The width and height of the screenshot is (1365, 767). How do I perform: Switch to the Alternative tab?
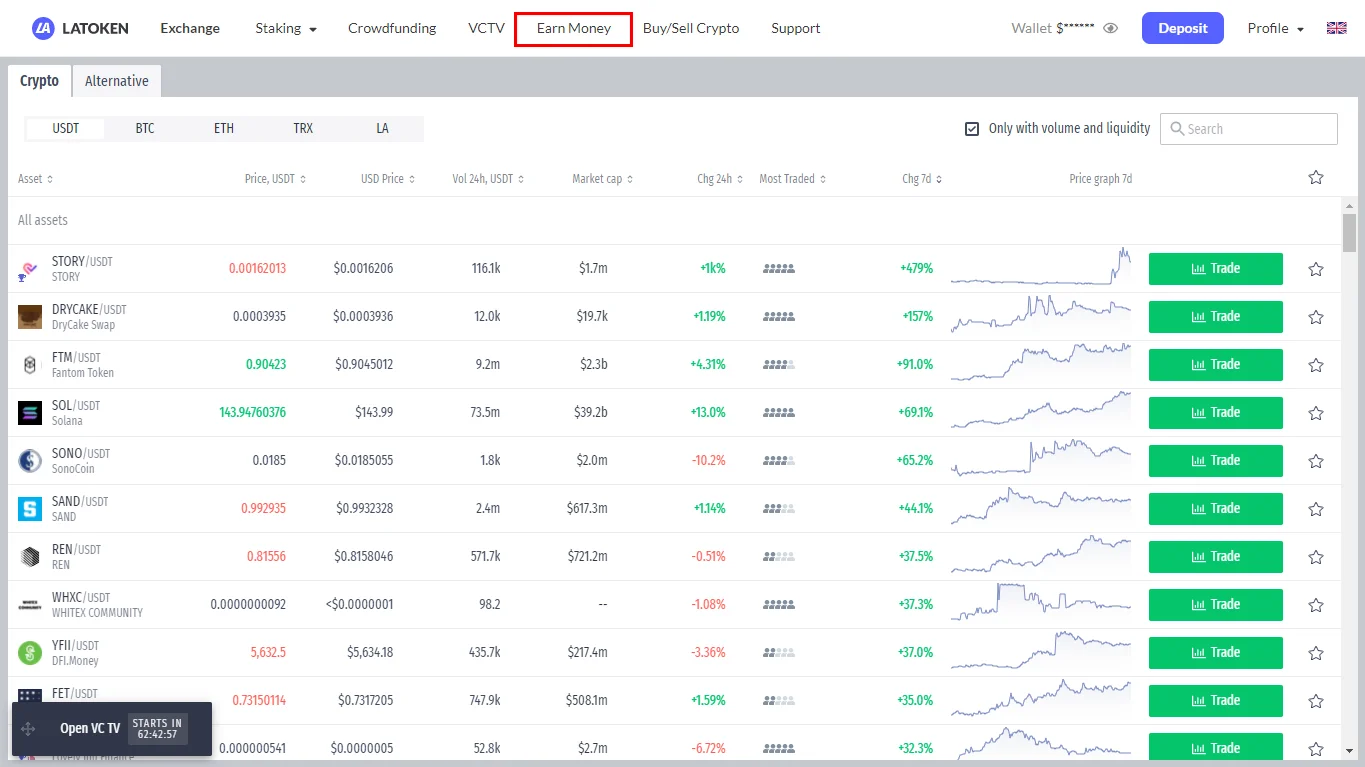(117, 81)
